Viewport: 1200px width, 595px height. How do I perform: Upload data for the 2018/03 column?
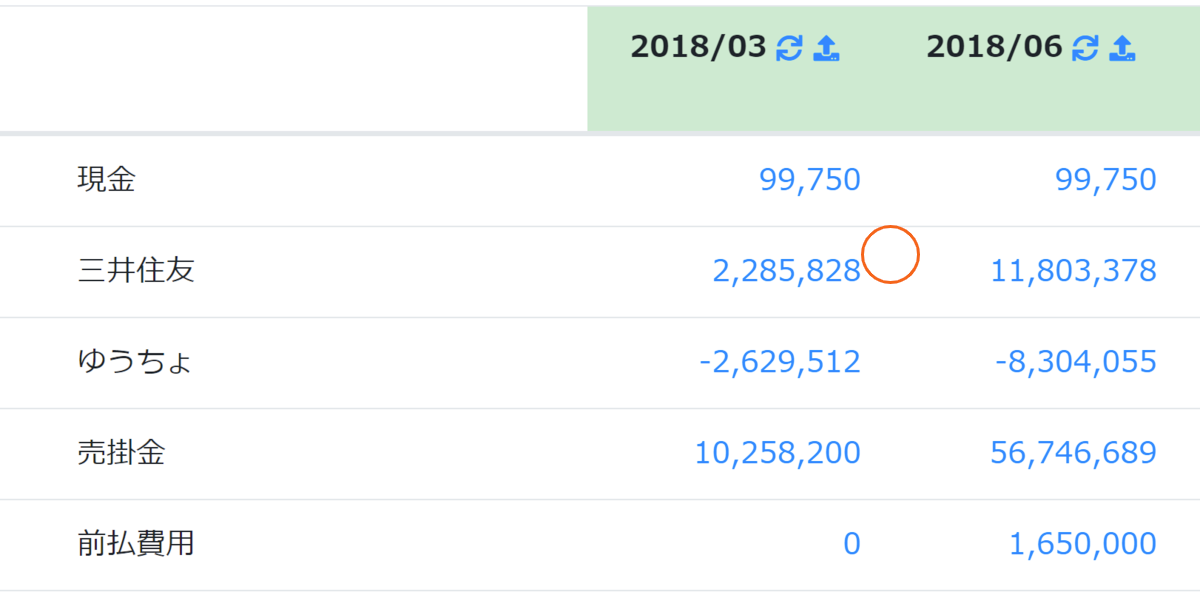point(826,48)
